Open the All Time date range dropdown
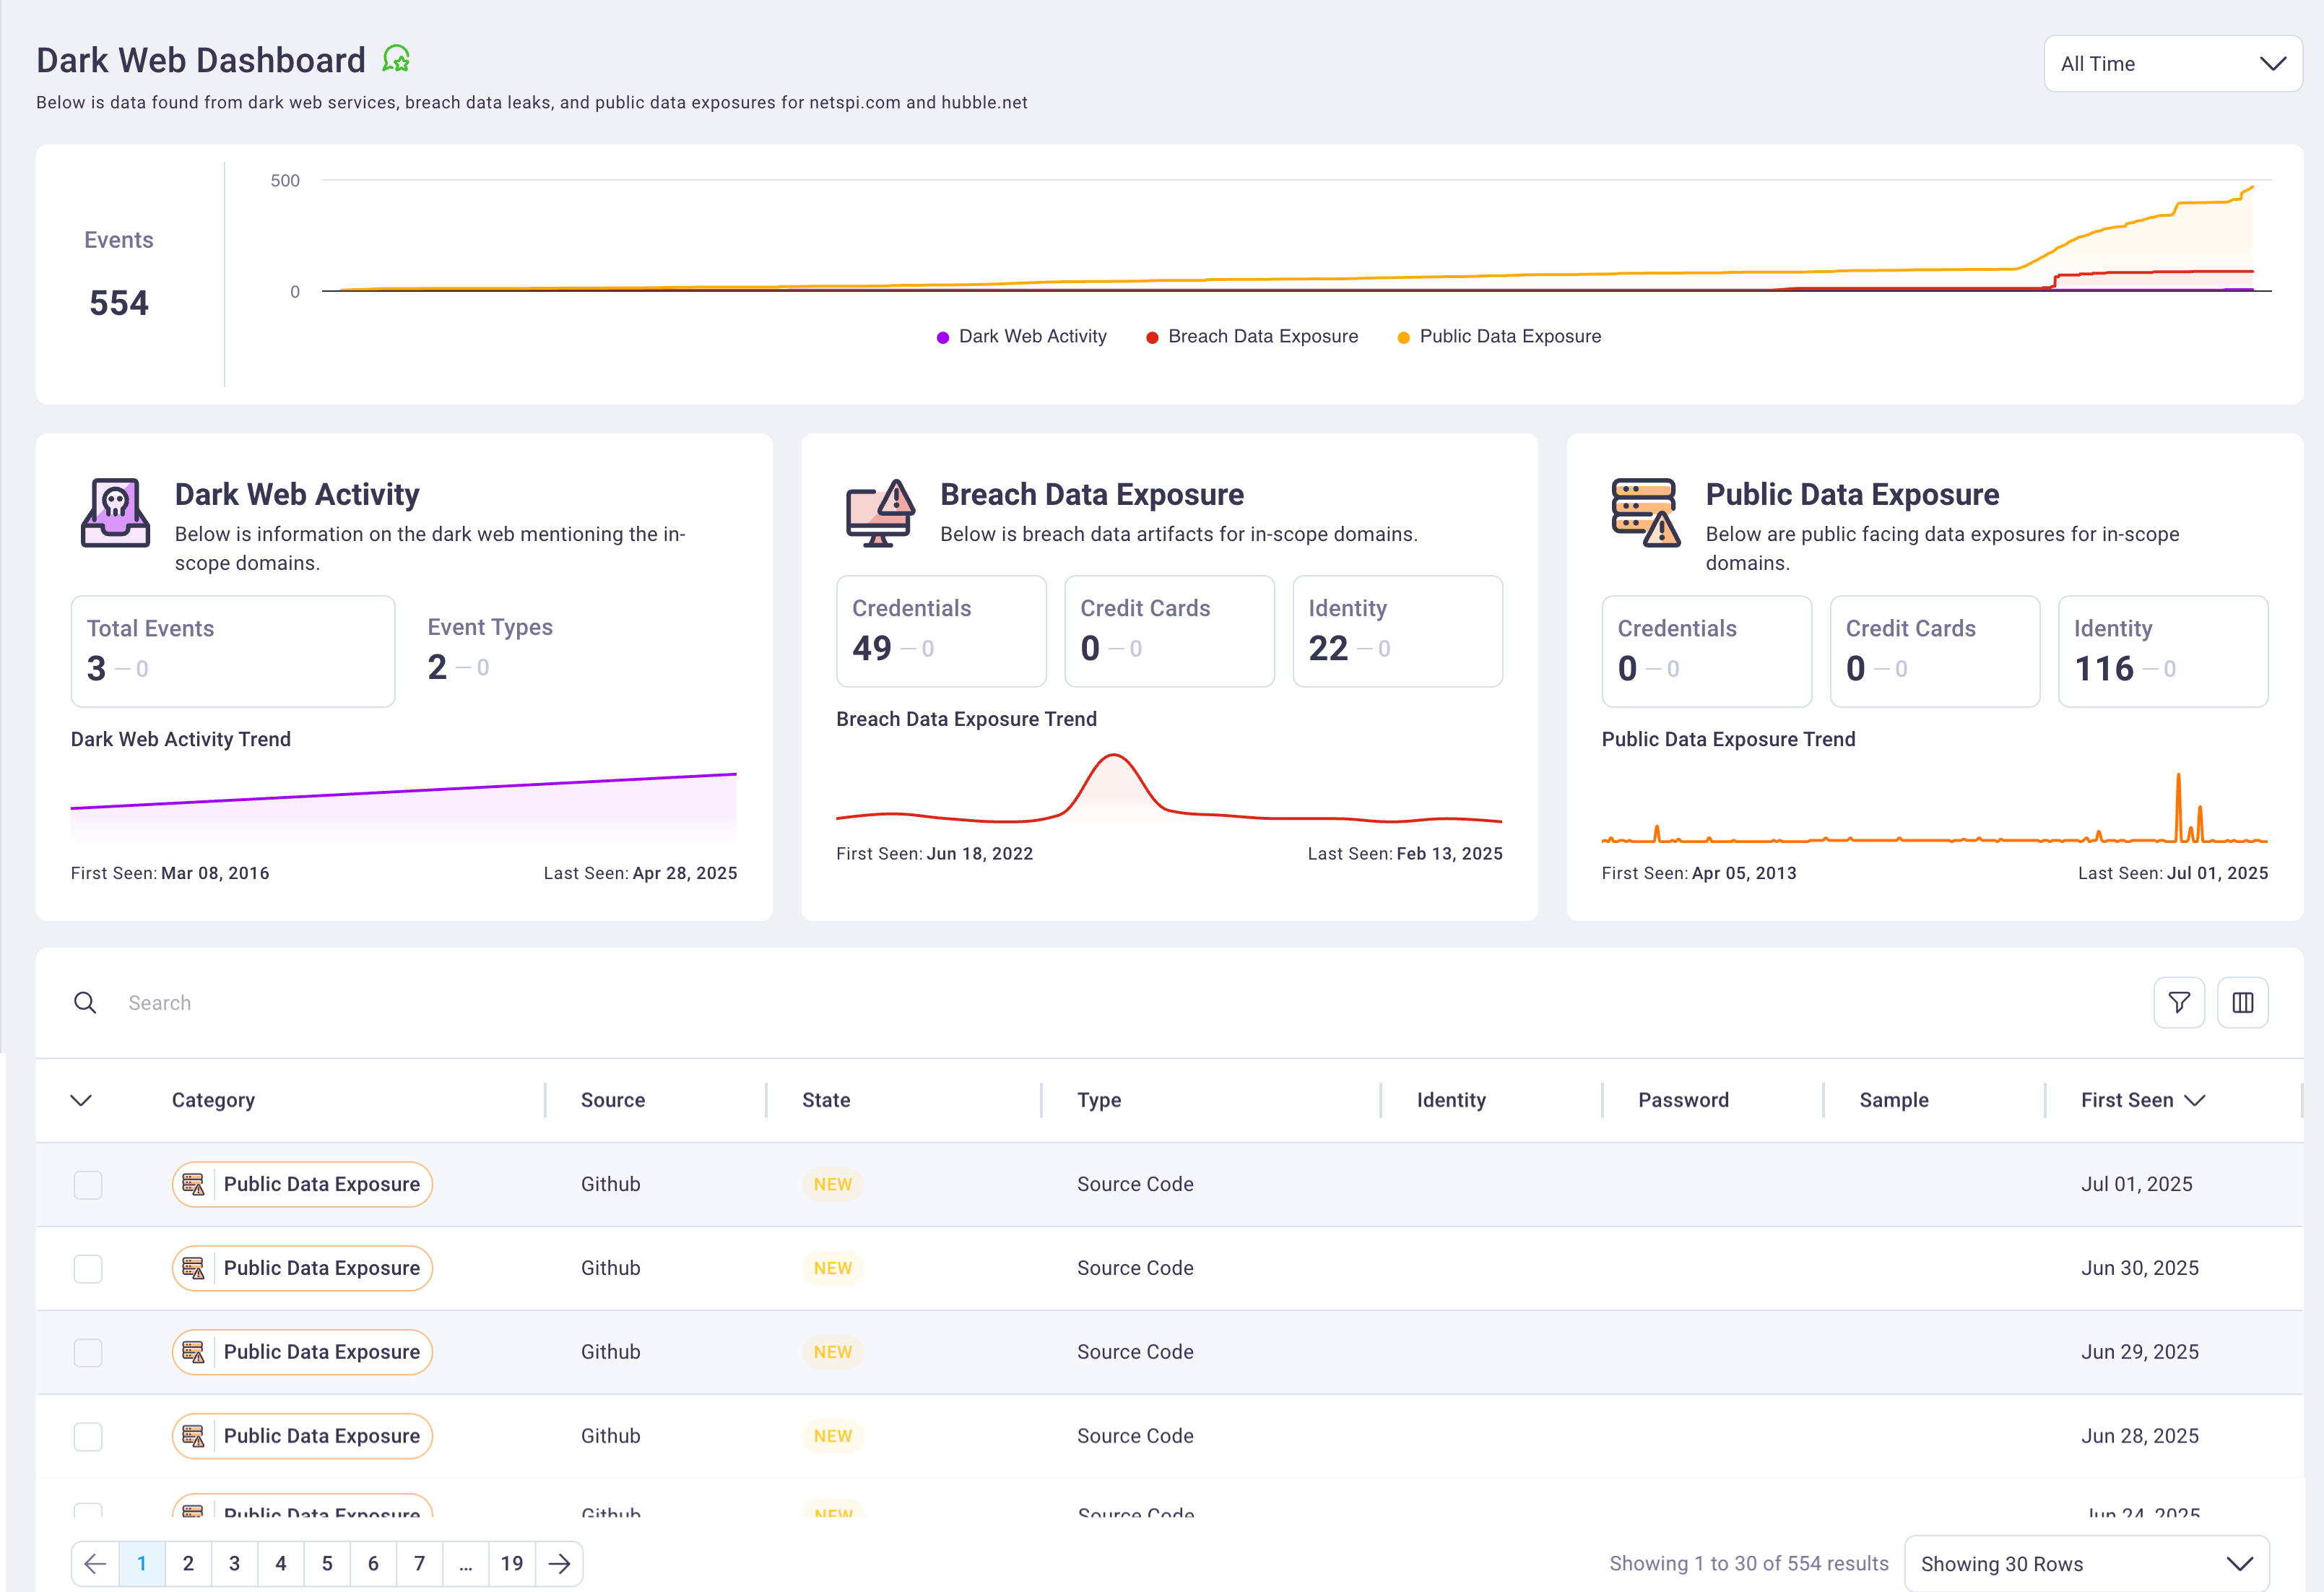This screenshot has height=1592, width=2324. click(2172, 64)
